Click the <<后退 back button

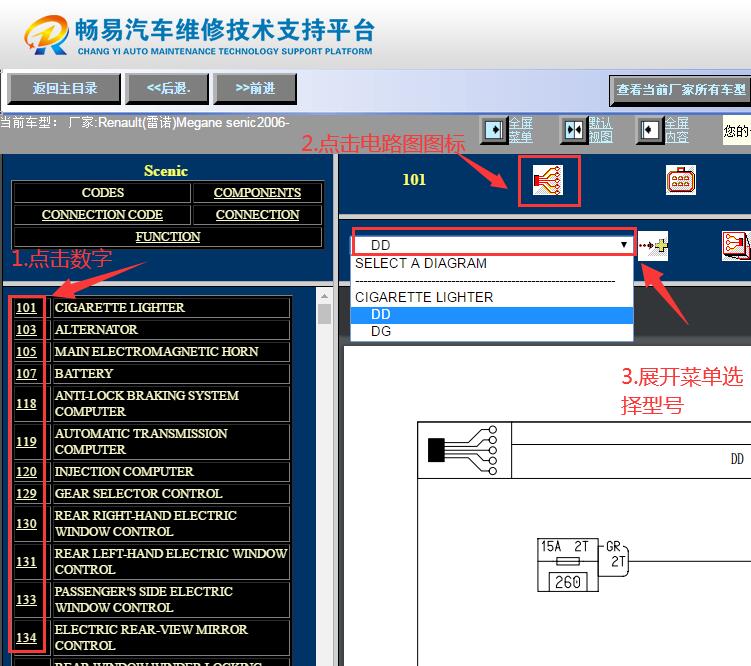[167, 89]
